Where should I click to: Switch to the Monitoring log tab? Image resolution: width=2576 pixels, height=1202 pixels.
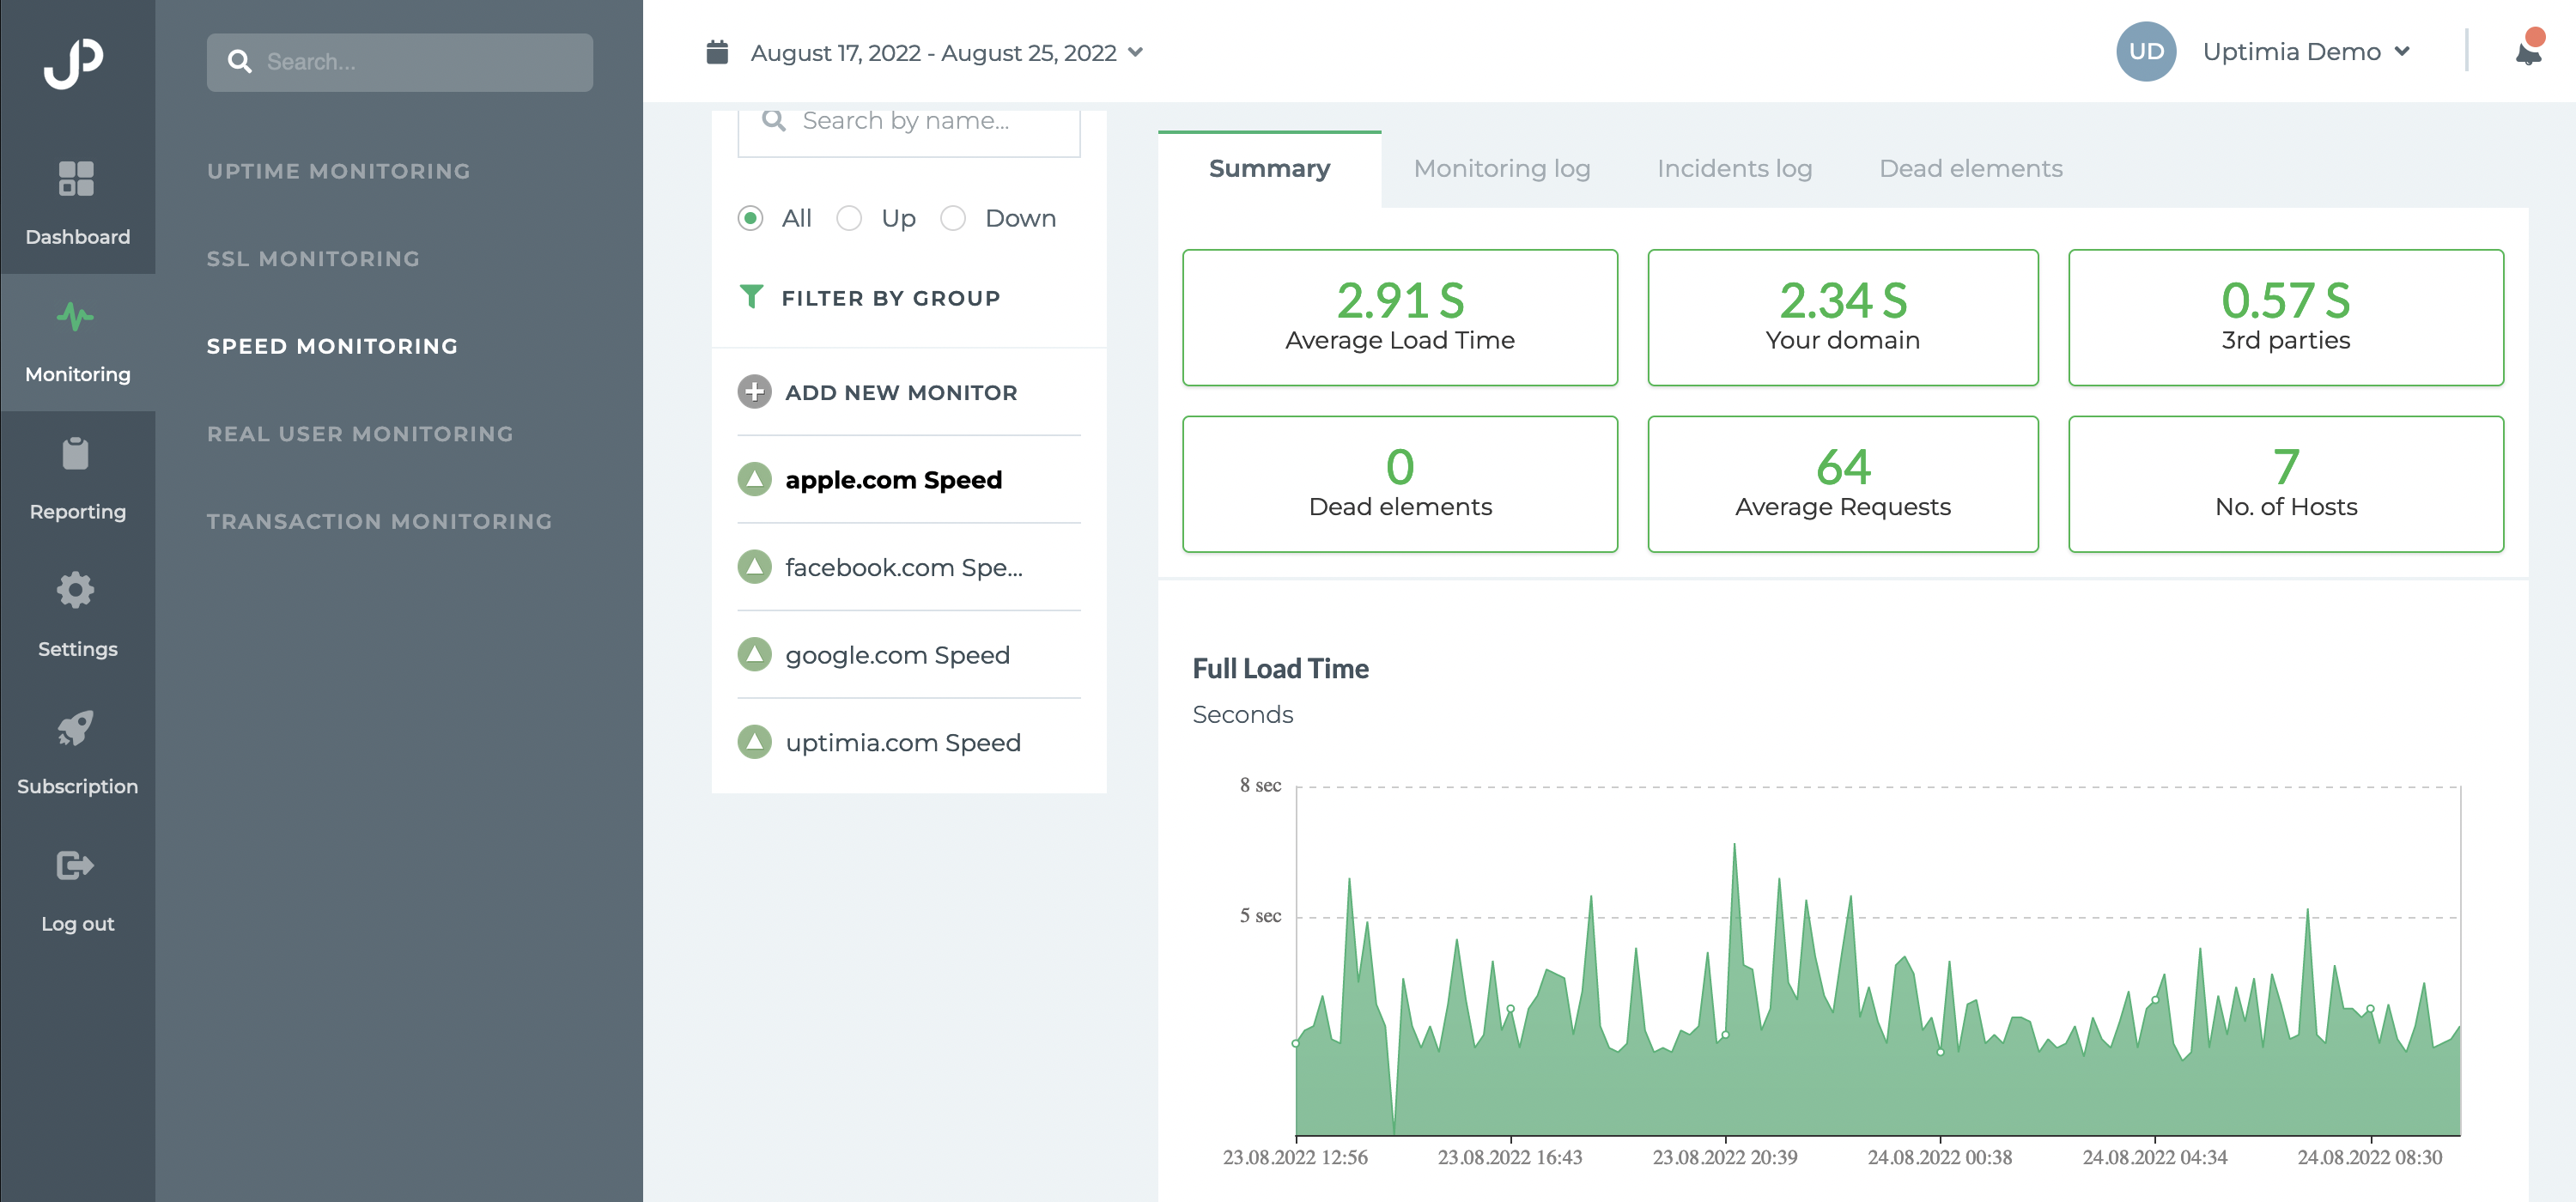1501,169
